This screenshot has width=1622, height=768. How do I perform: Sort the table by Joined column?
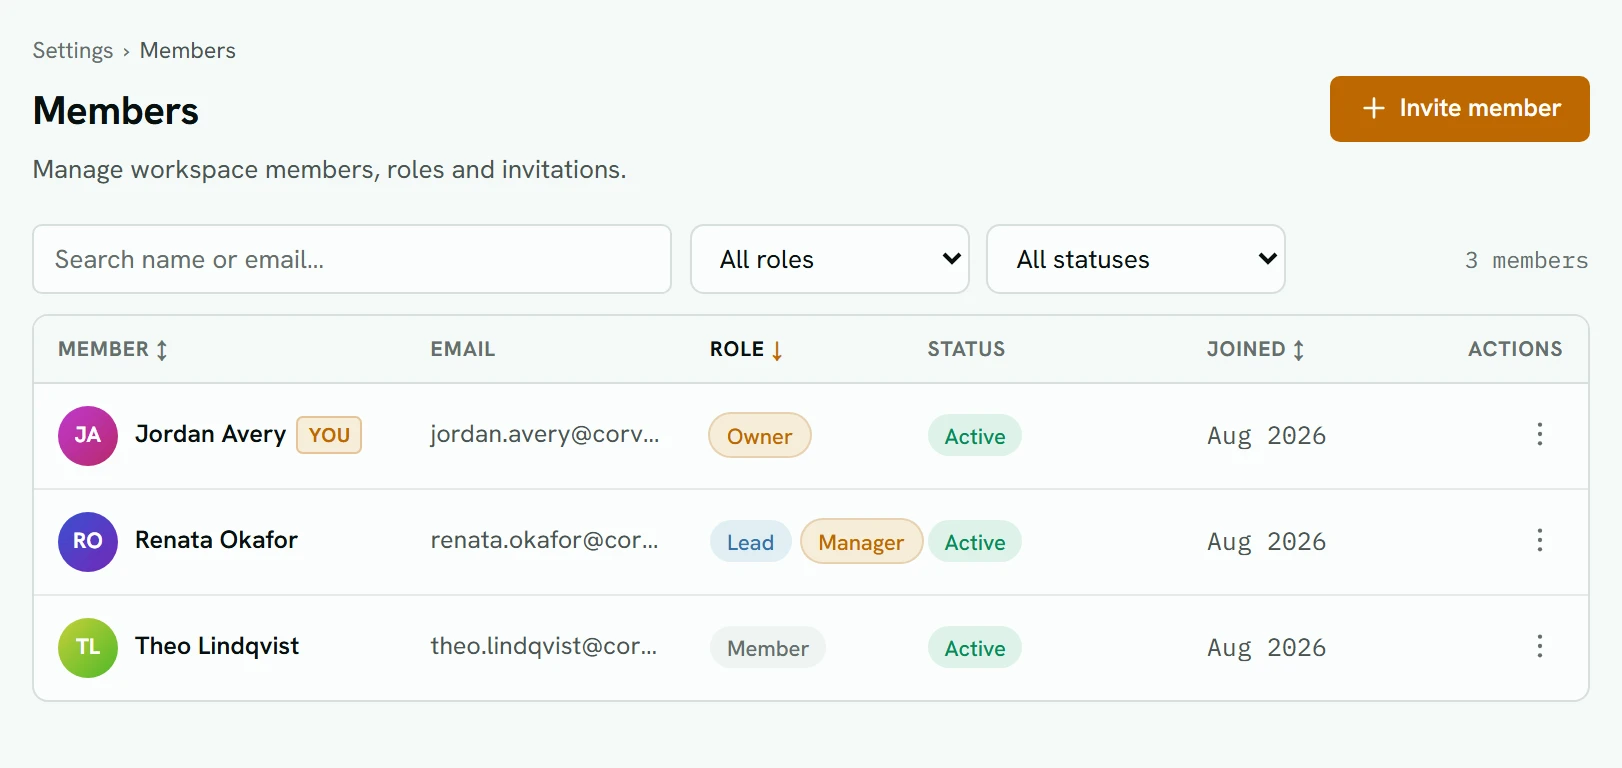(x=1255, y=349)
